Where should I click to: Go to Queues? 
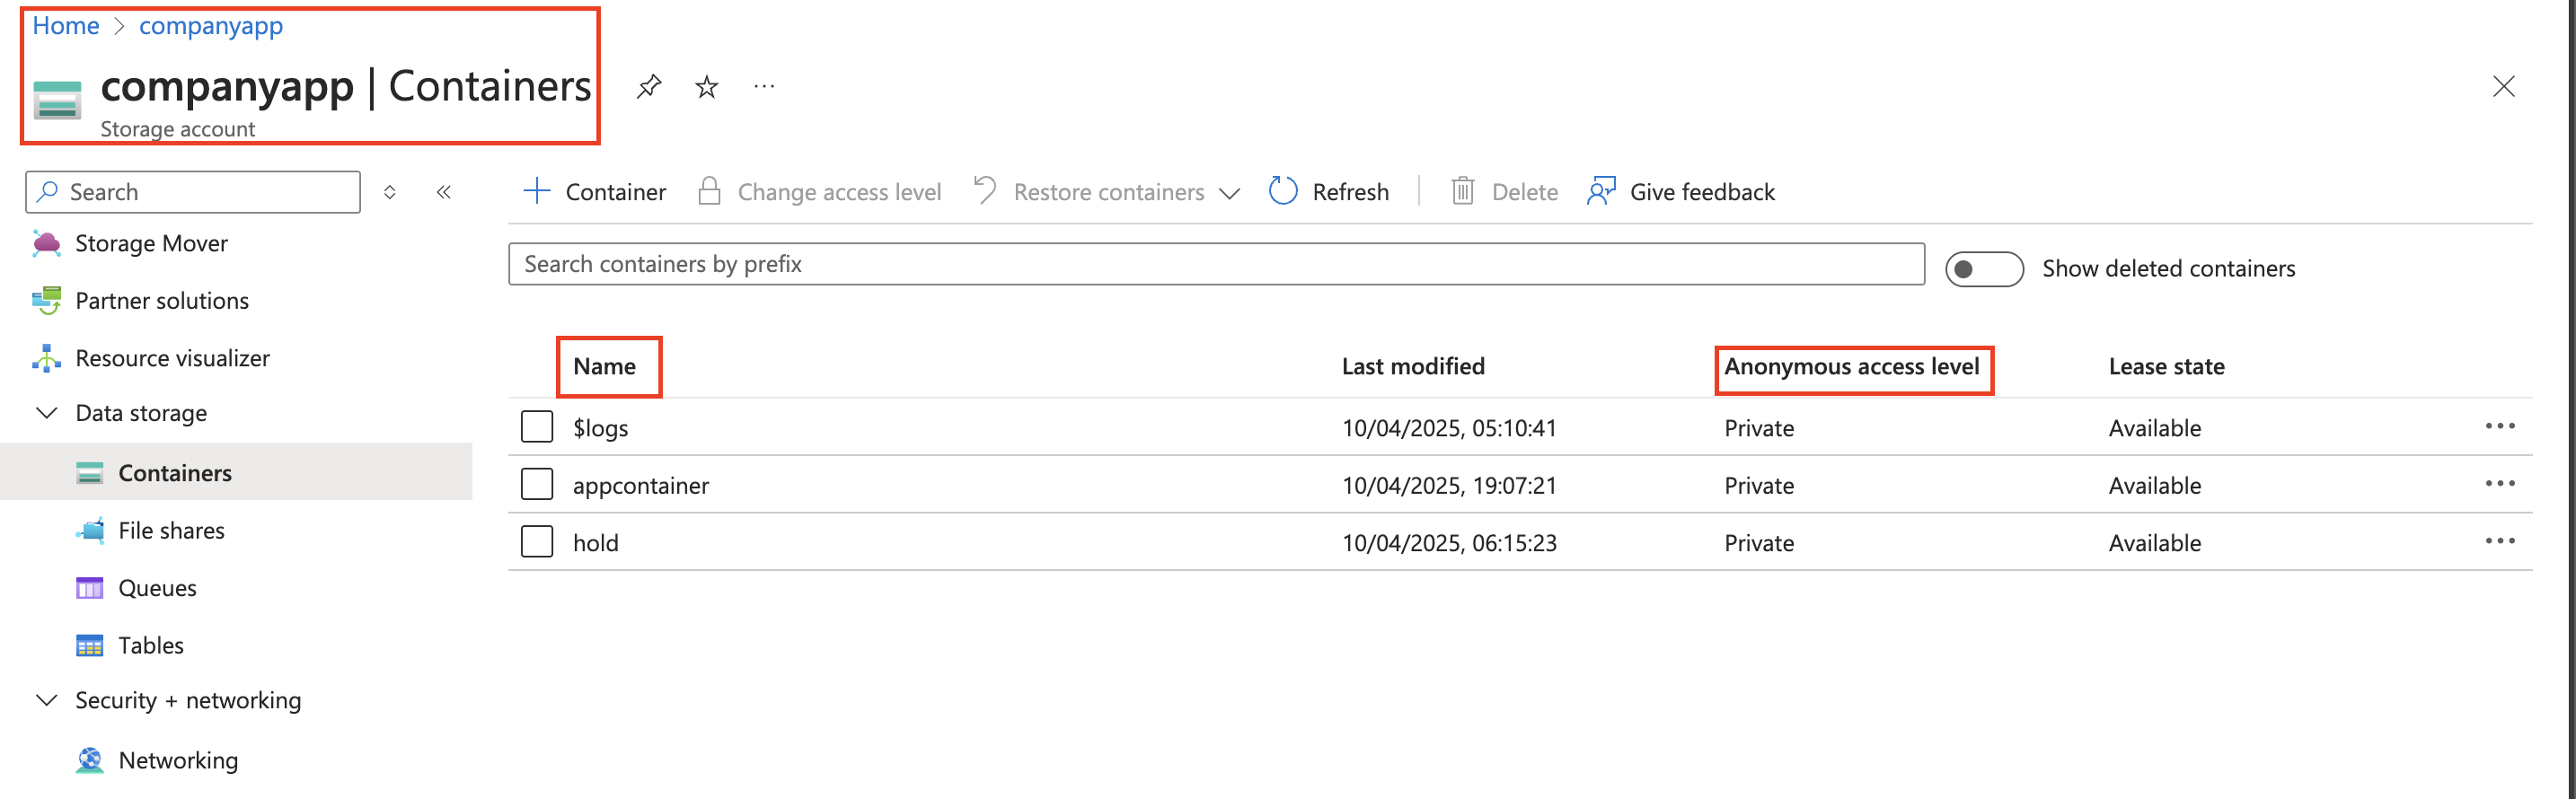pyautogui.click(x=157, y=588)
